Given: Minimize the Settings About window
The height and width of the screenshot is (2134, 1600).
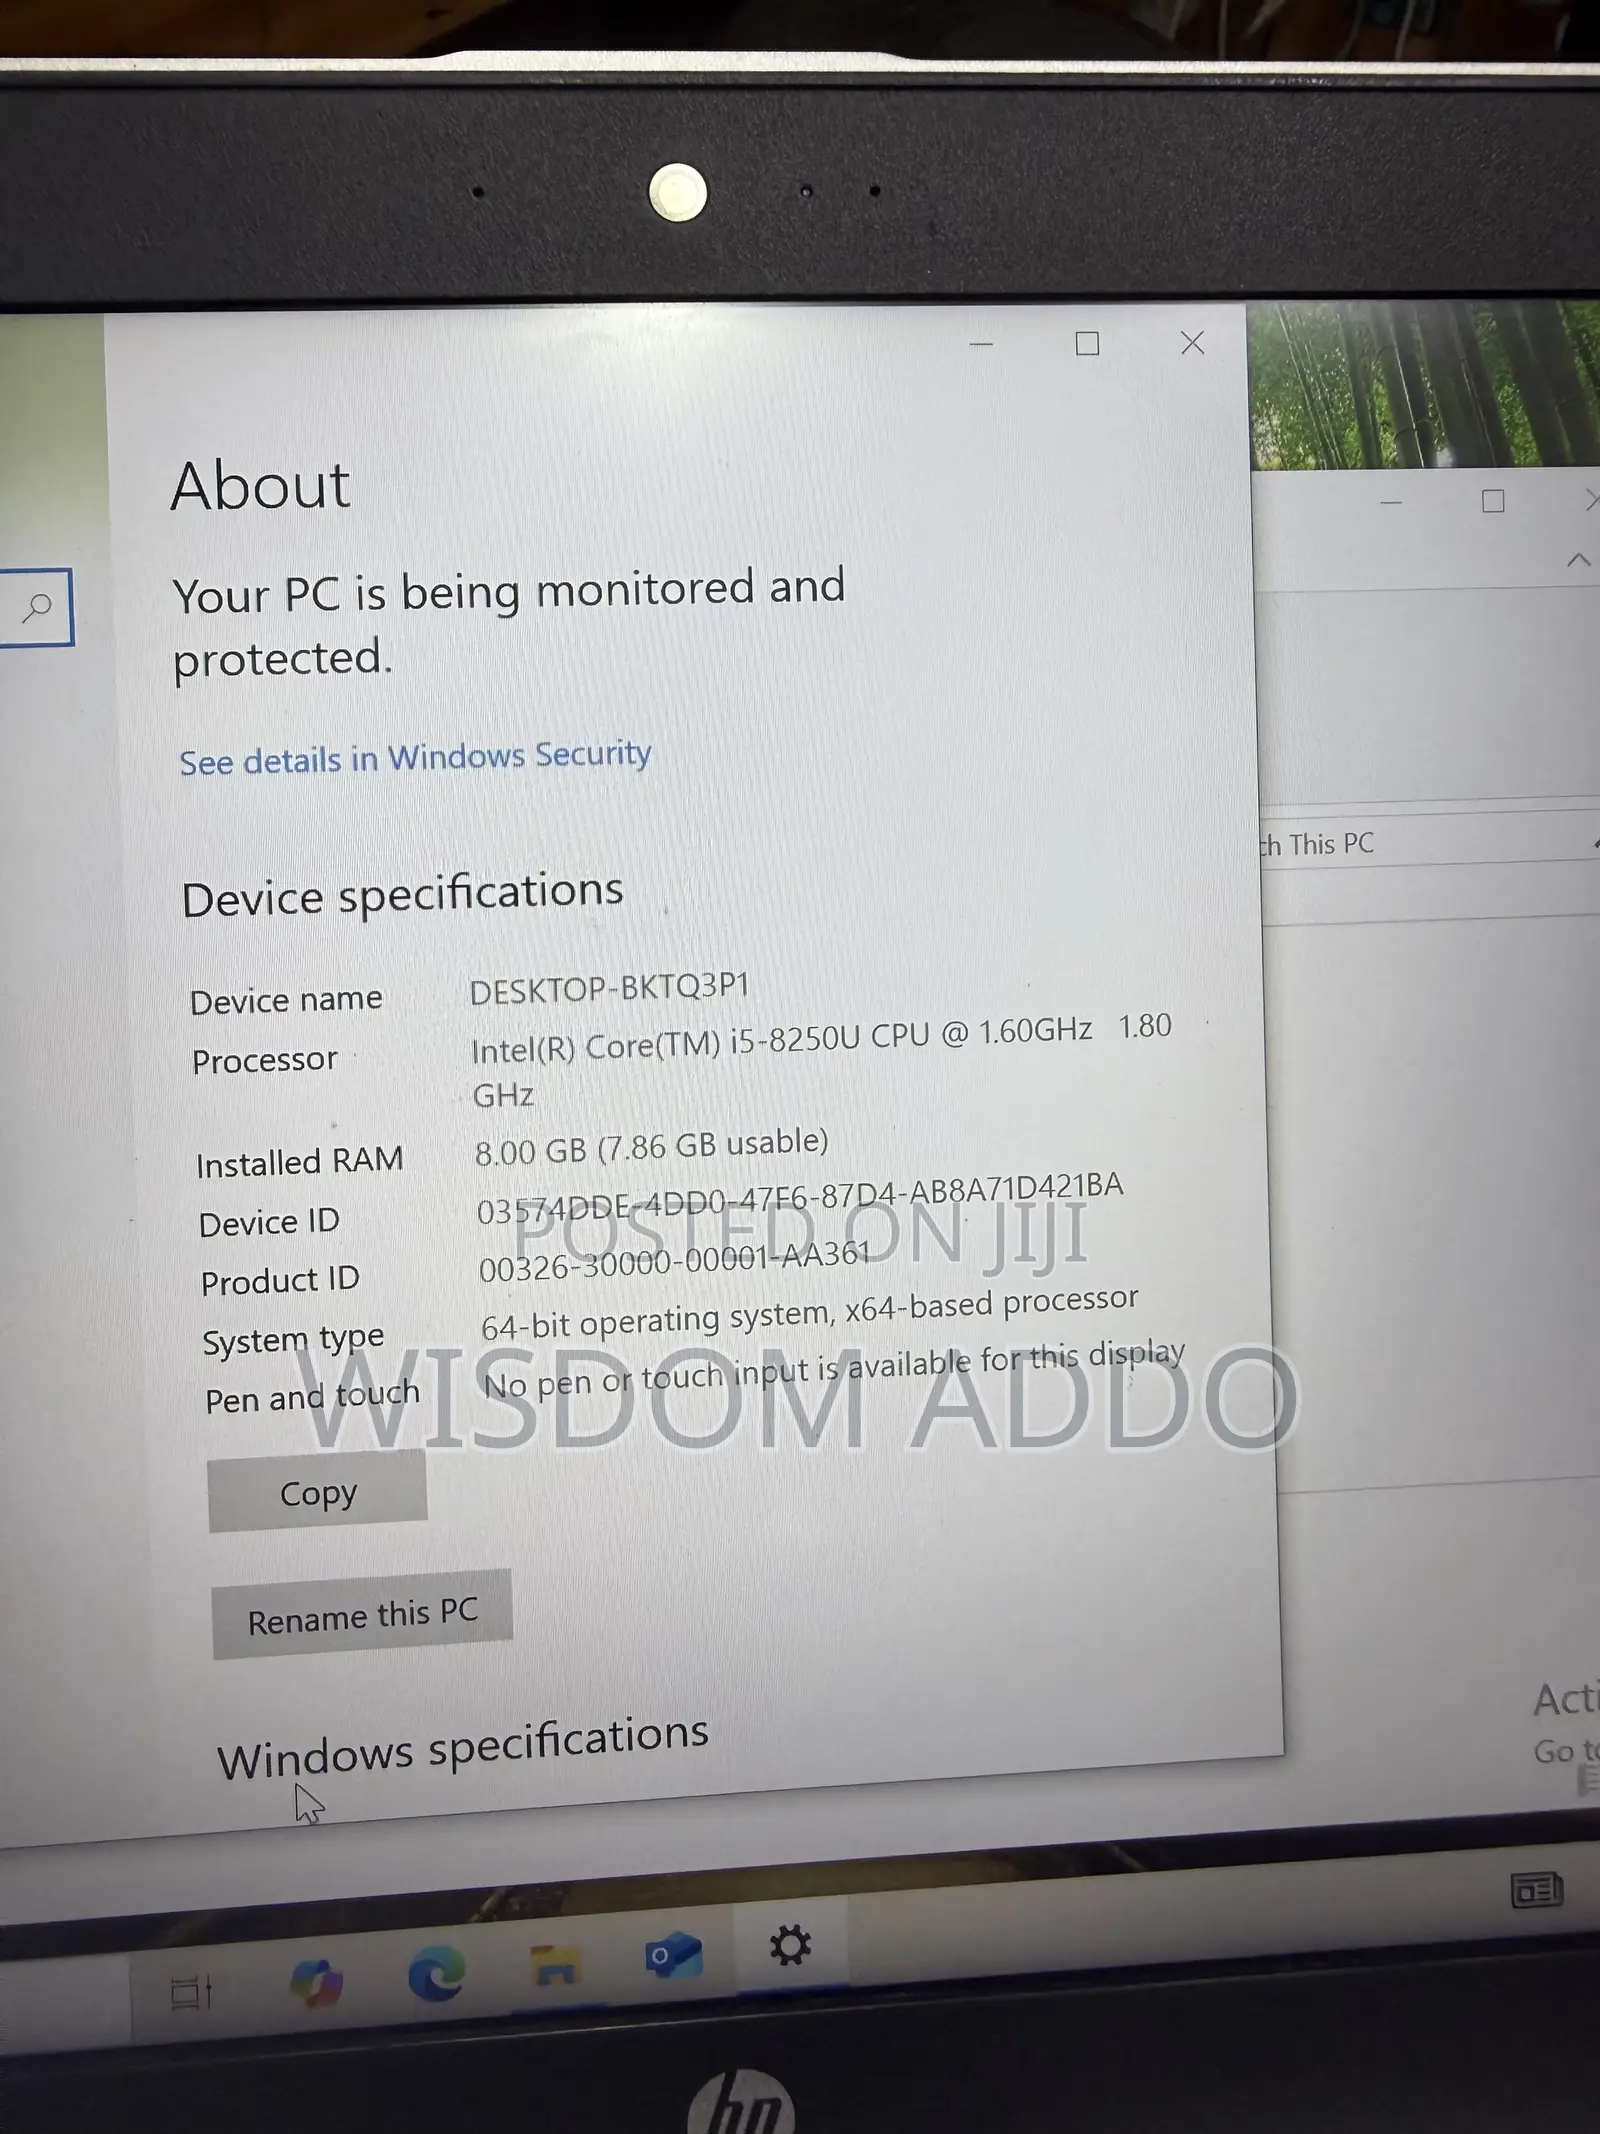Looking at the screenshot, I should (981, 344).
